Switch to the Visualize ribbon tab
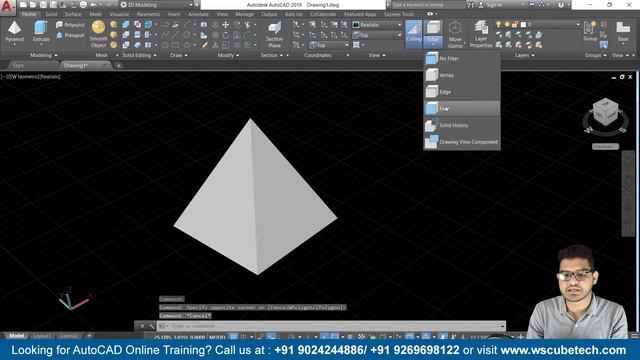Image resolution: width=640 pixels, height=360 pixels. click(119, 14)
